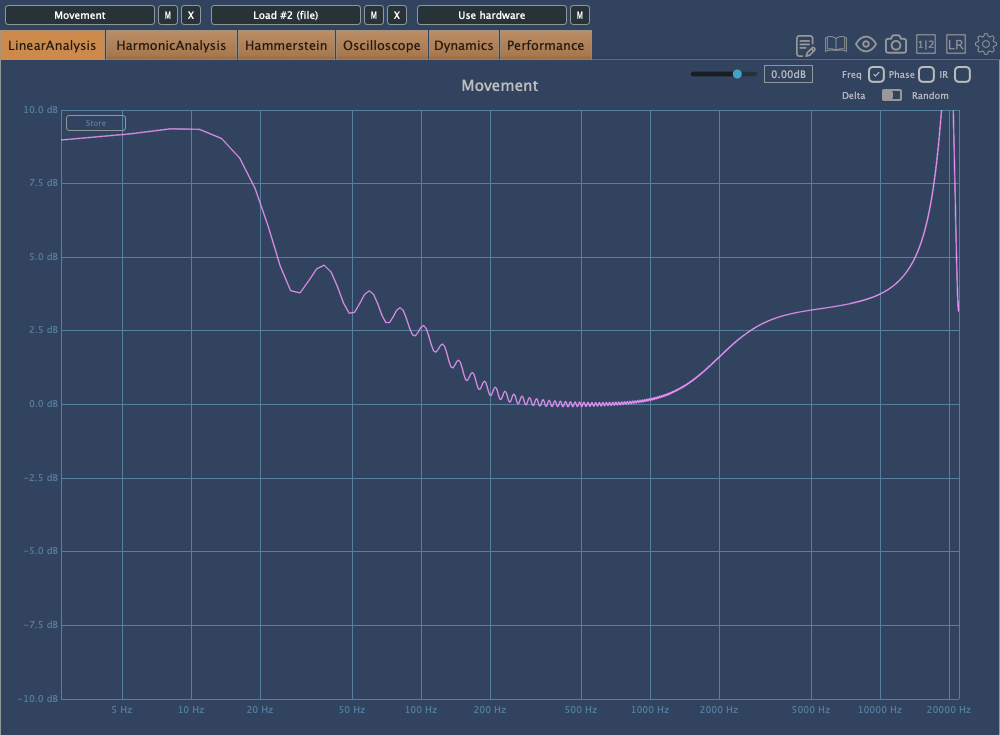Open the Movement source selector
Screen dimensions: 1000x735
80,15
